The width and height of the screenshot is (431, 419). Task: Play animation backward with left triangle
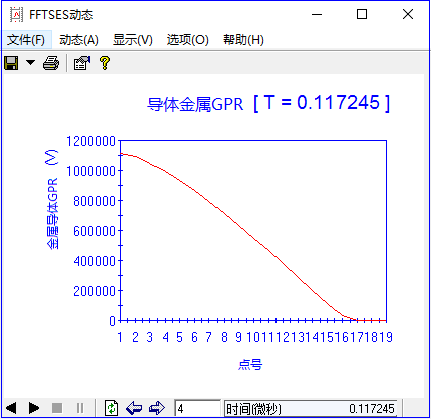pyautogui.click(x=11, y=408)
